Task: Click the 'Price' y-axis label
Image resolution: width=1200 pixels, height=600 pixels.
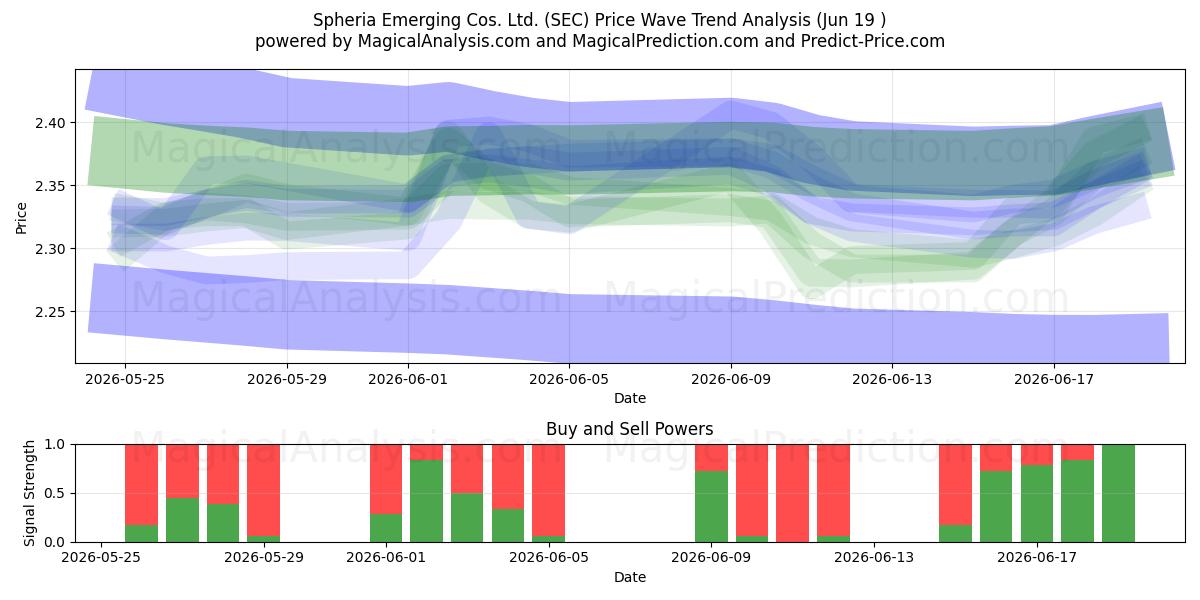Action: [x=22, y=217]
